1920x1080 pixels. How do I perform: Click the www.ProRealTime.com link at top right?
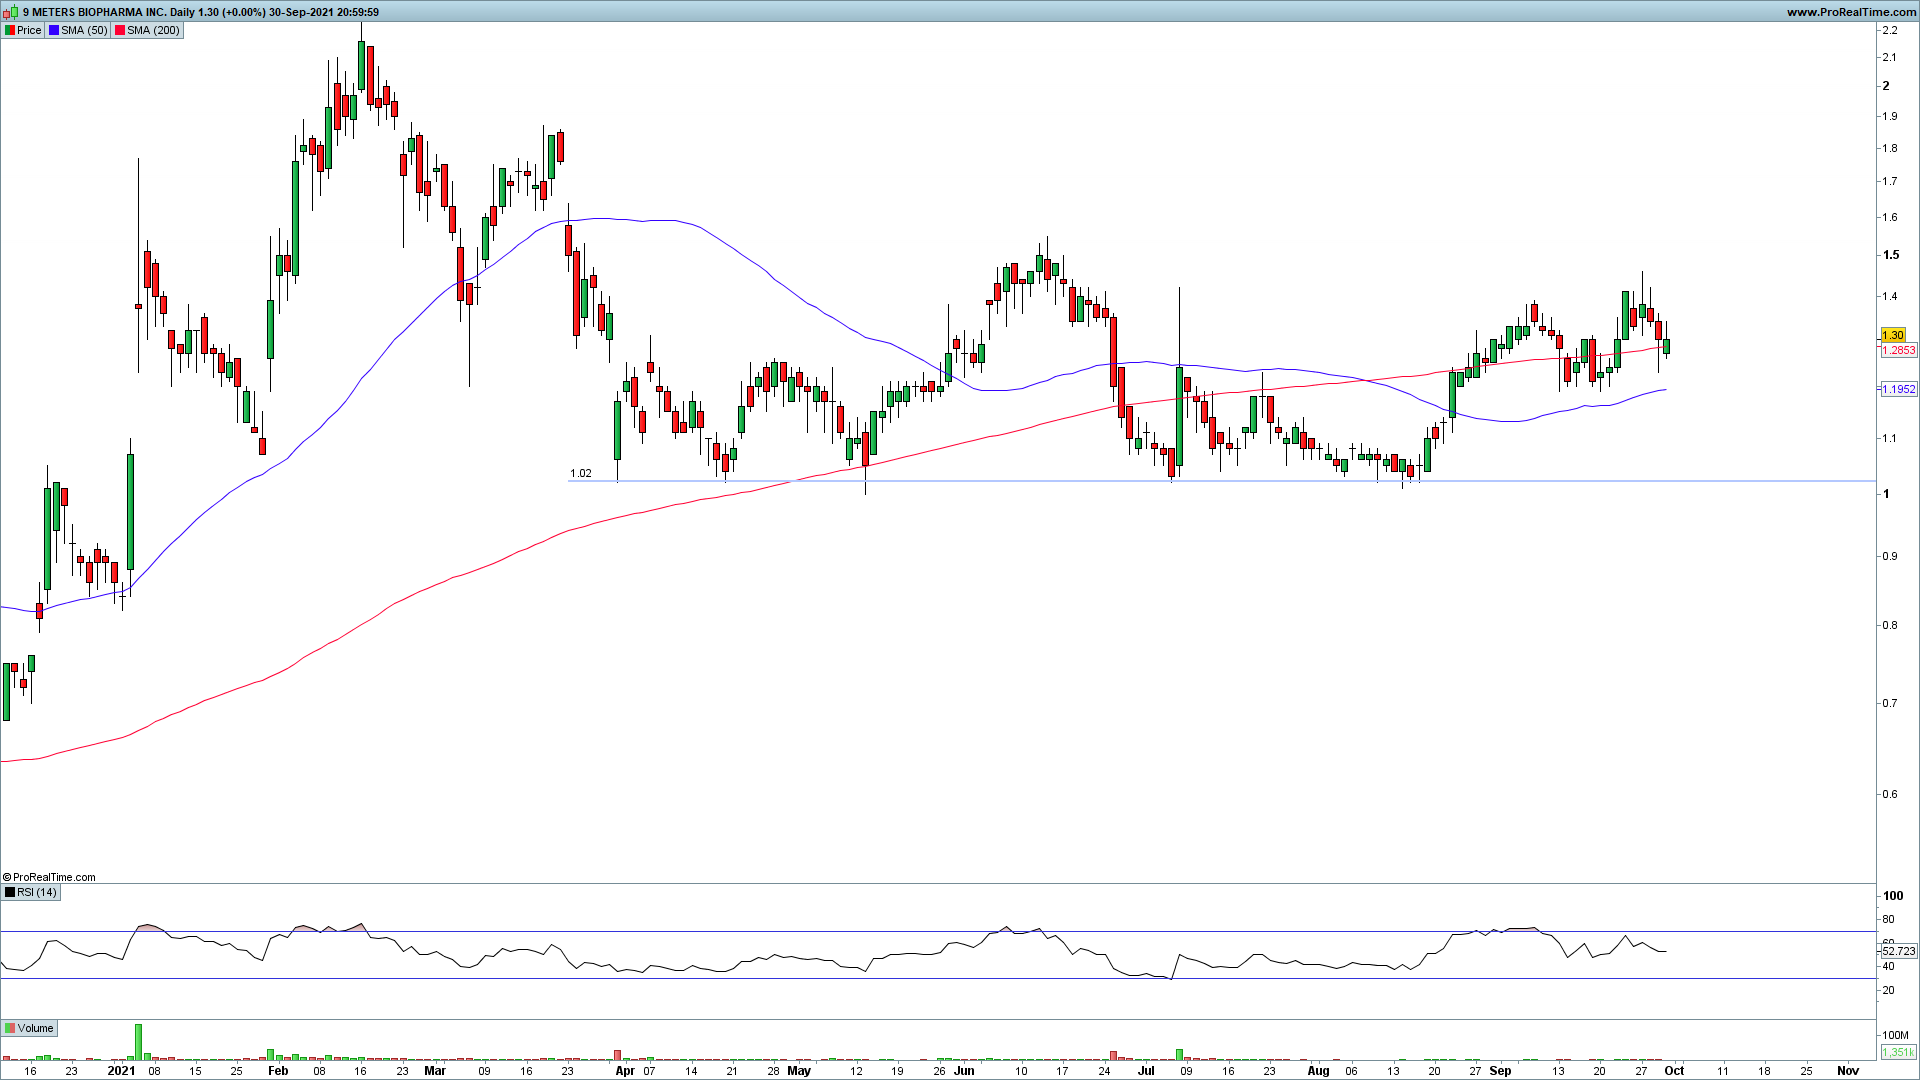point(1850,12)
